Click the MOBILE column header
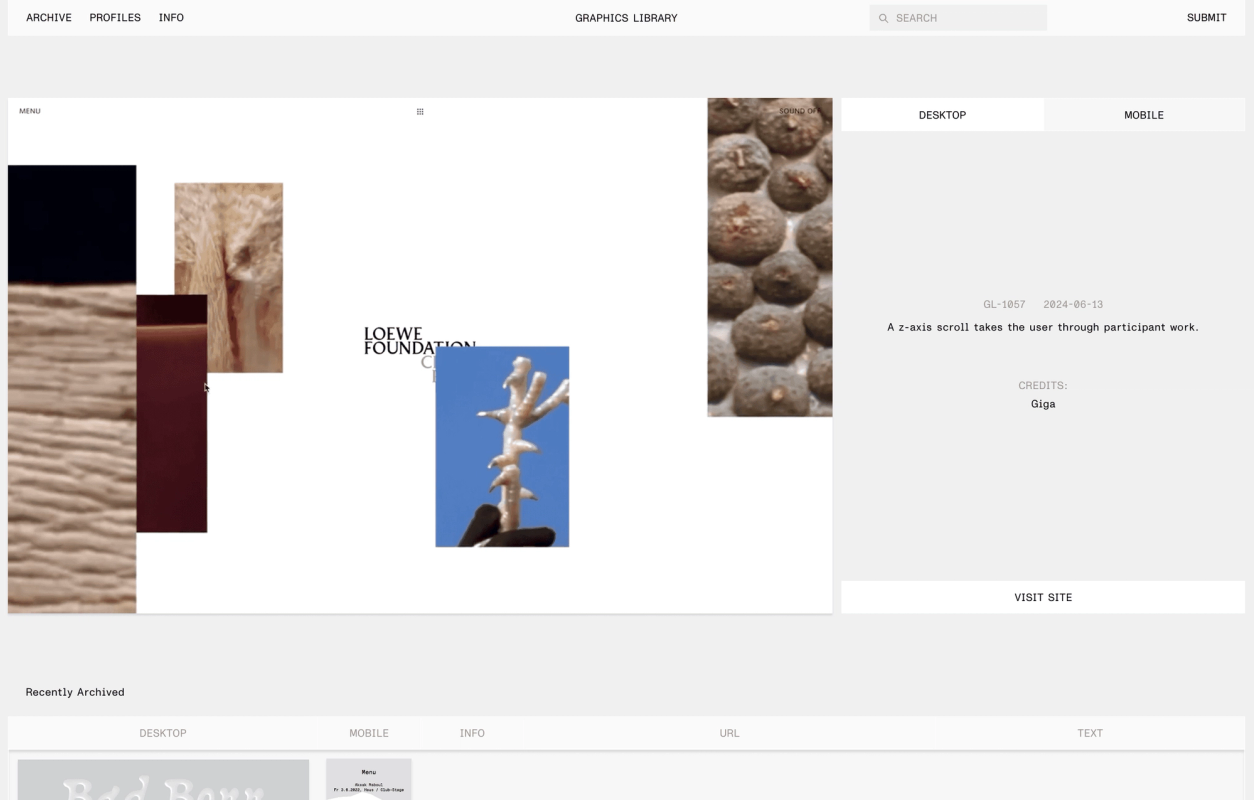 pyautogui.click(x=369, y=733)
